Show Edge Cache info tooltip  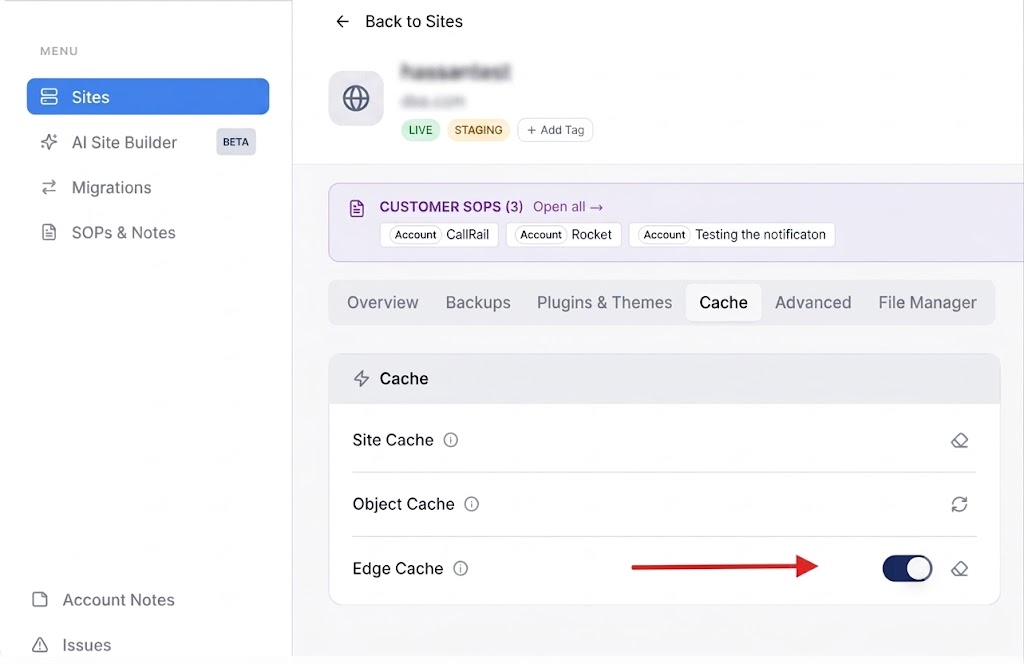coord(460,569)
